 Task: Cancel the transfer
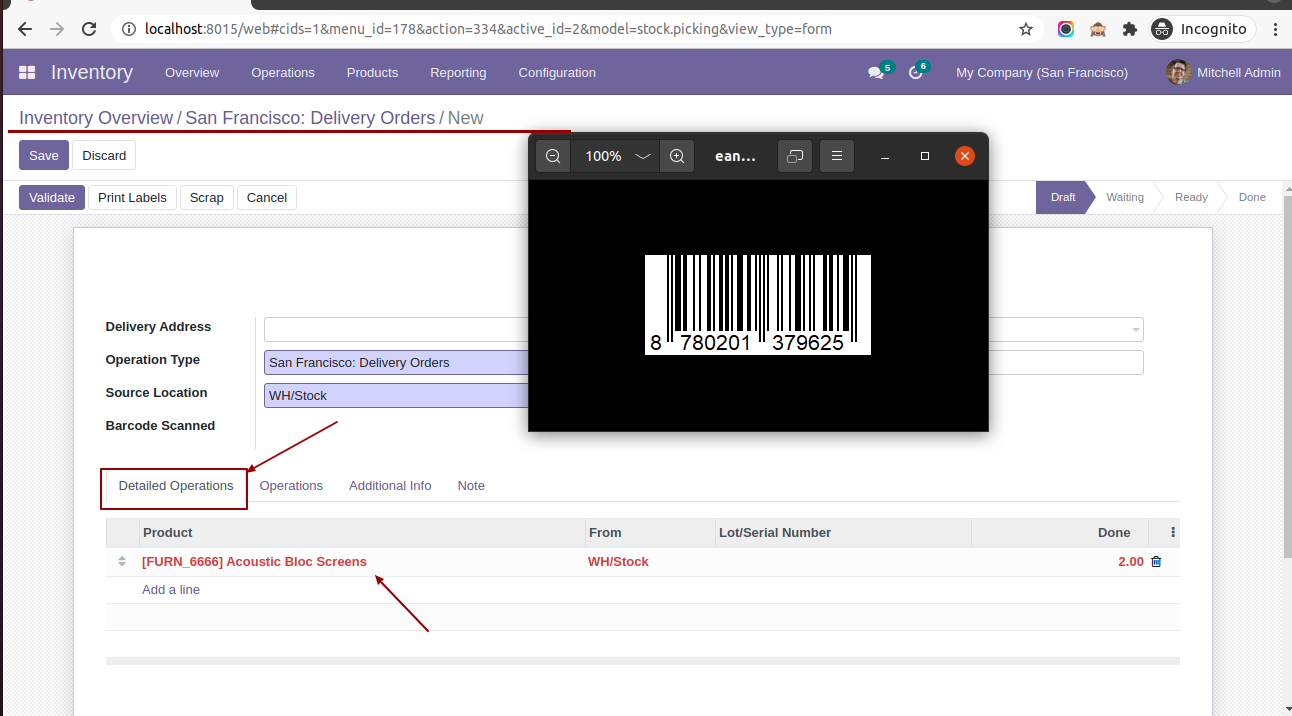267,197
